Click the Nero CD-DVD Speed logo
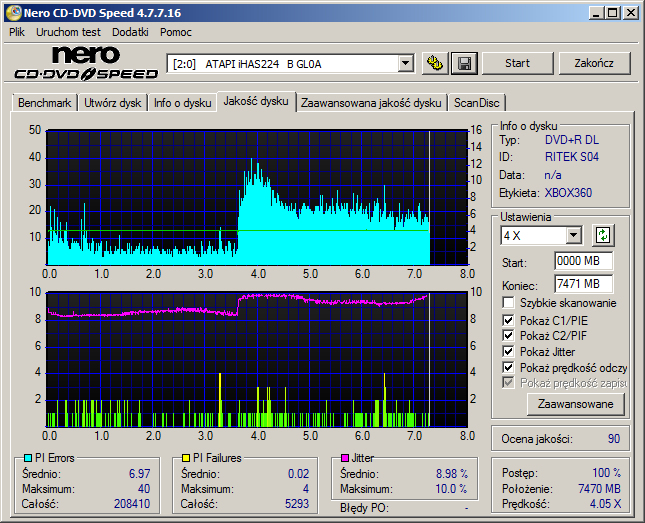This screenshot has width=645, height=523. [86, 63]
